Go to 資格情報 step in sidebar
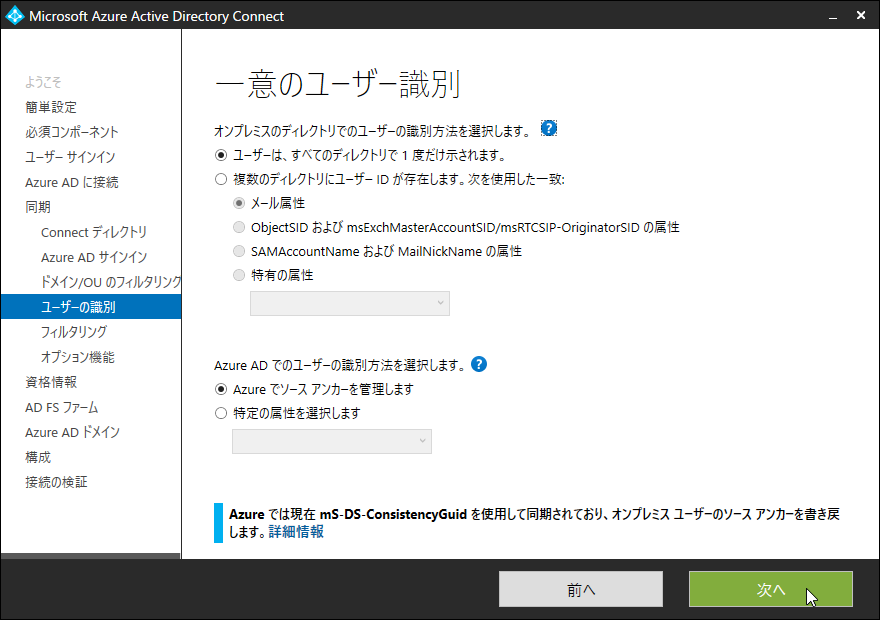This screenshot has width=880, height=620. click(51, 382)
